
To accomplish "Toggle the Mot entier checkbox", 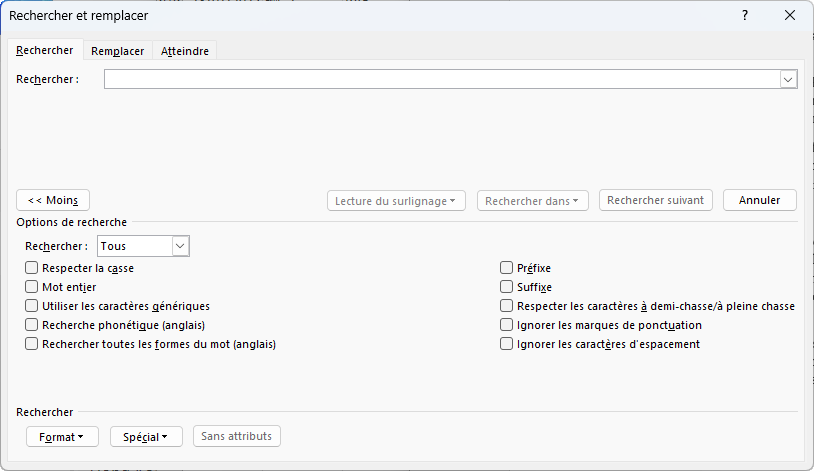I will tap(32, 287).
